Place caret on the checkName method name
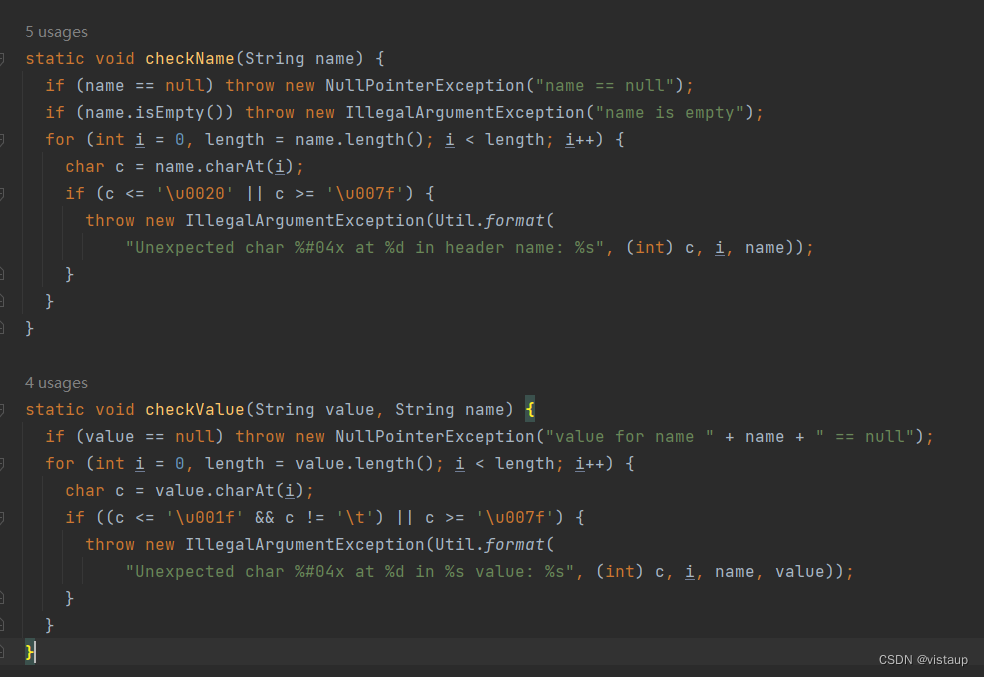The width and height of the screenshot is (984, 677). pos(190,58)
